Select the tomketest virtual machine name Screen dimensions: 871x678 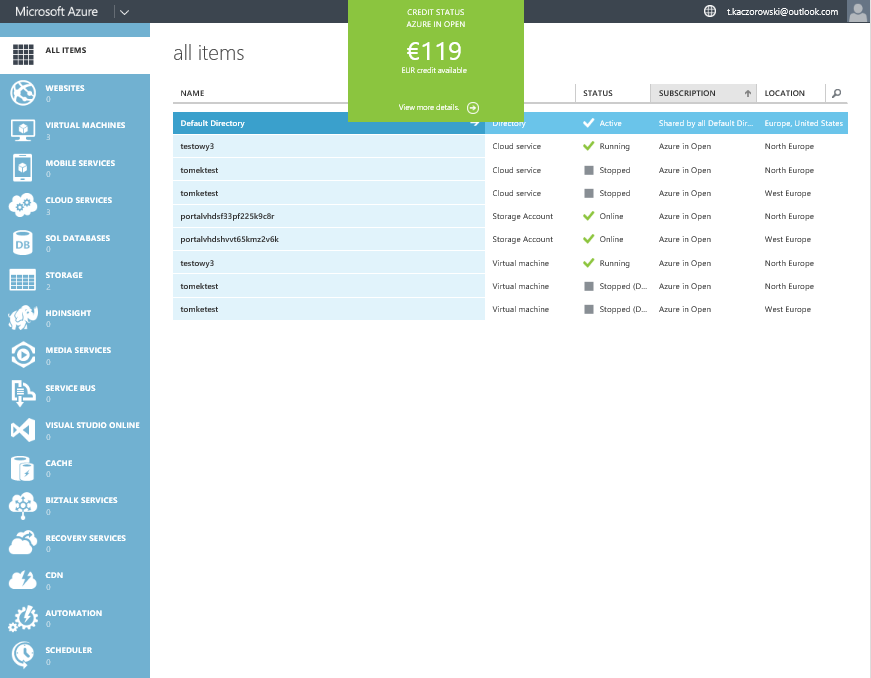[199, 309]
